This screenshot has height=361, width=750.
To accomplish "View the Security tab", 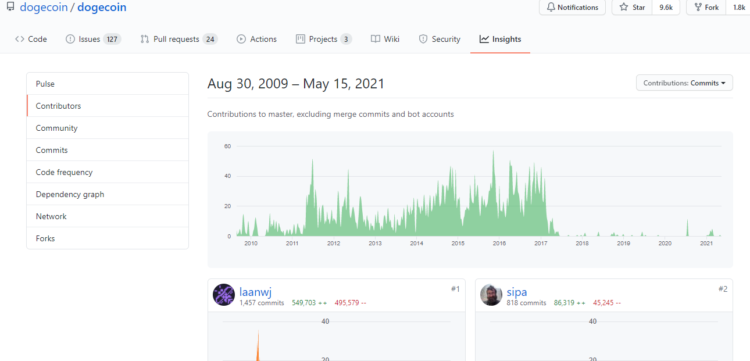I will pyautogui.click(x=439, y=39).
